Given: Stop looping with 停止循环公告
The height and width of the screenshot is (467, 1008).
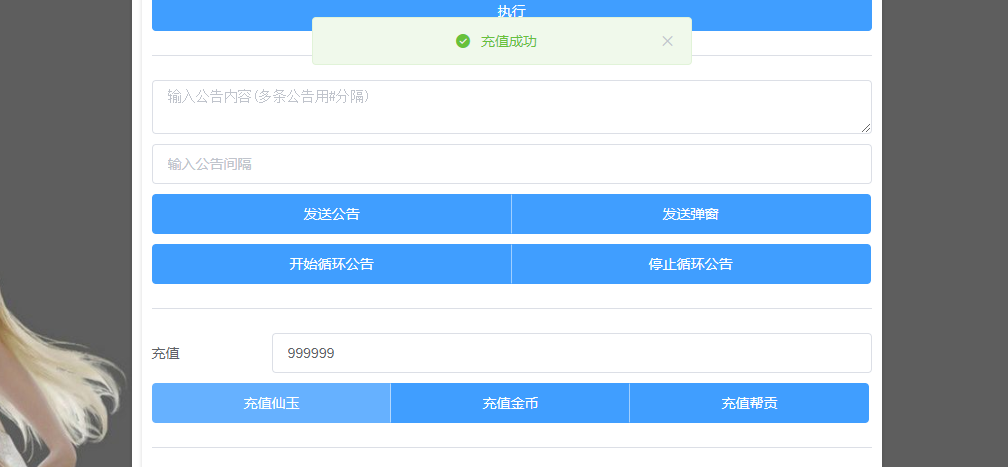Looking at the screenshot, I should coord(691,264).
